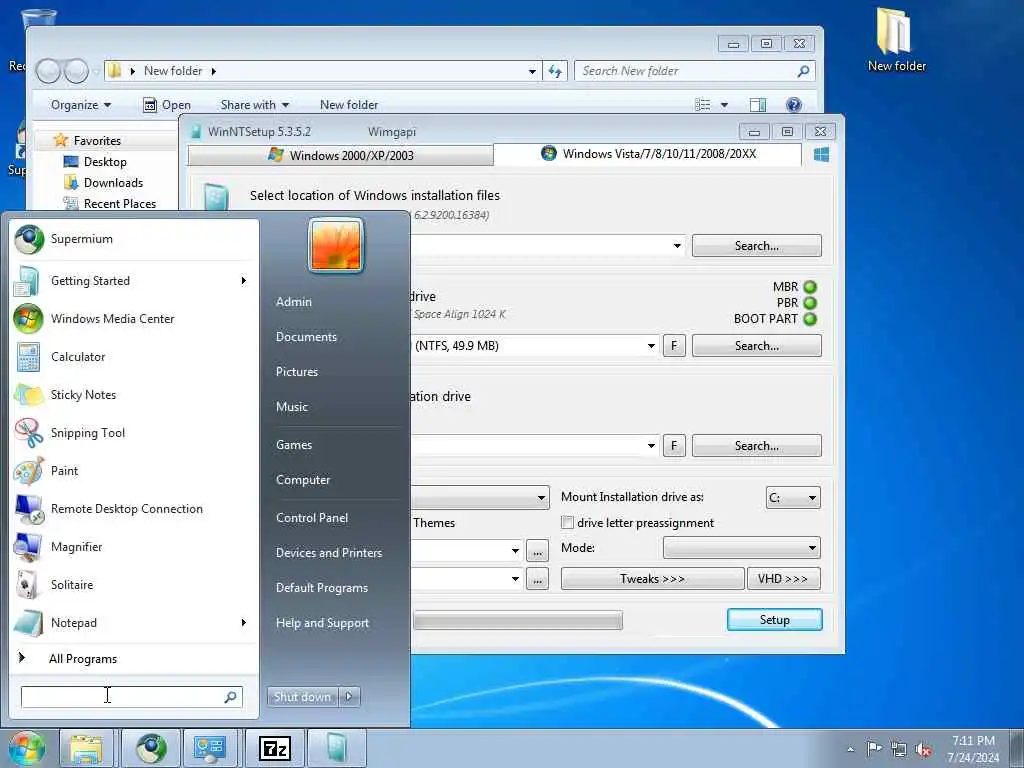
Task: Open Notepad from the Start menu
Action: (x=134, y=623)
